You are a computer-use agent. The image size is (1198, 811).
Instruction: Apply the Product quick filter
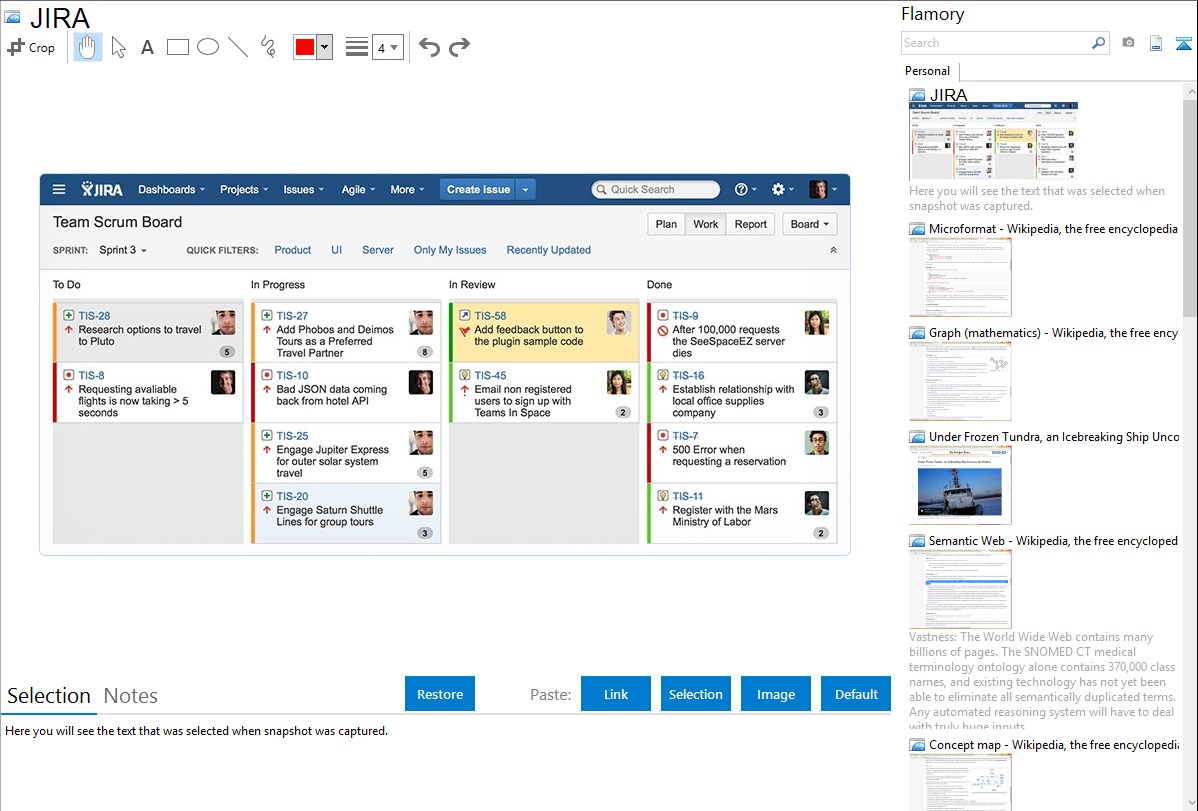point(293,250)
